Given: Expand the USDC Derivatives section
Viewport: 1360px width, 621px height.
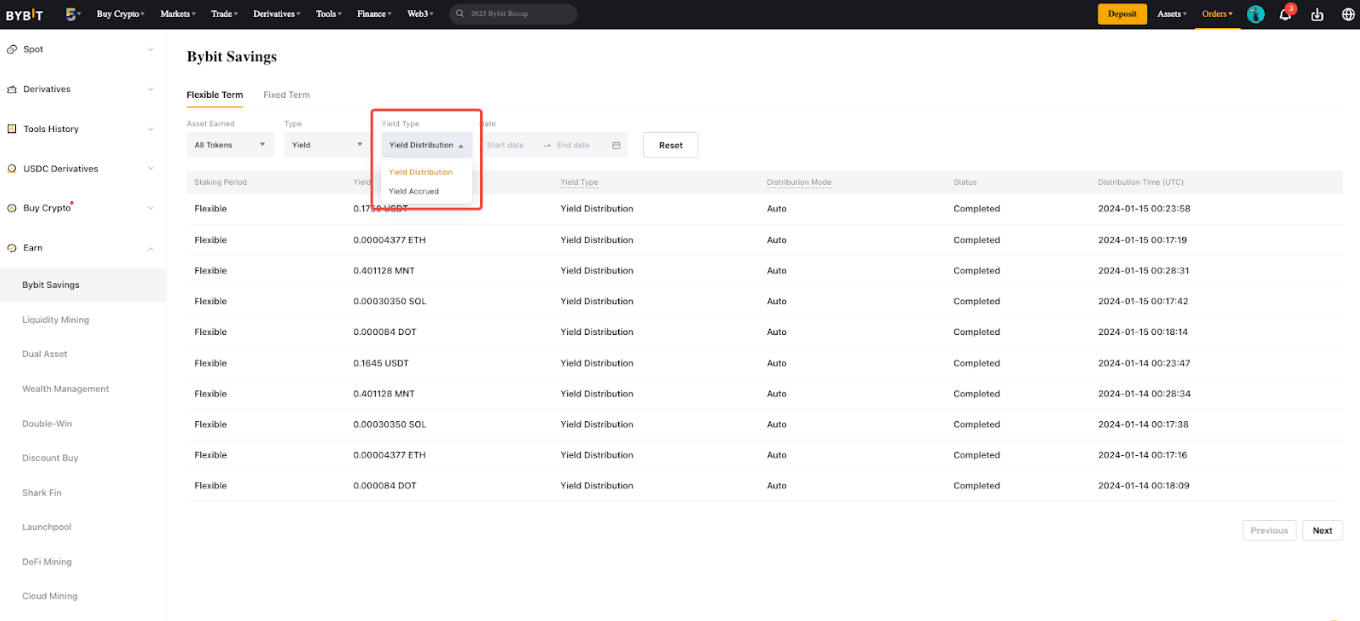Looking at the screenshot, I should click(x=151, y=169).
